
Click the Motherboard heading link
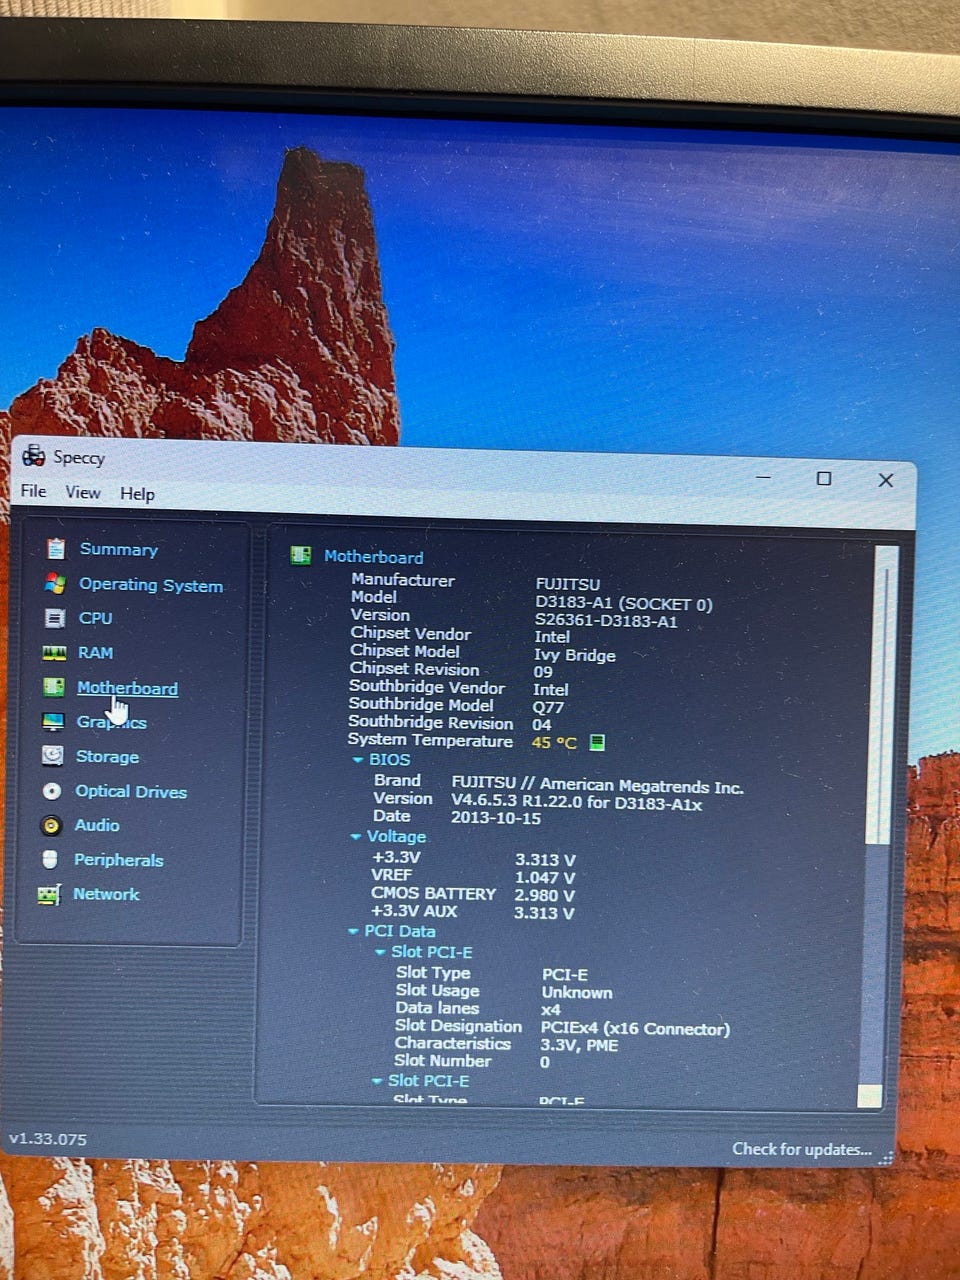point(373,557)
